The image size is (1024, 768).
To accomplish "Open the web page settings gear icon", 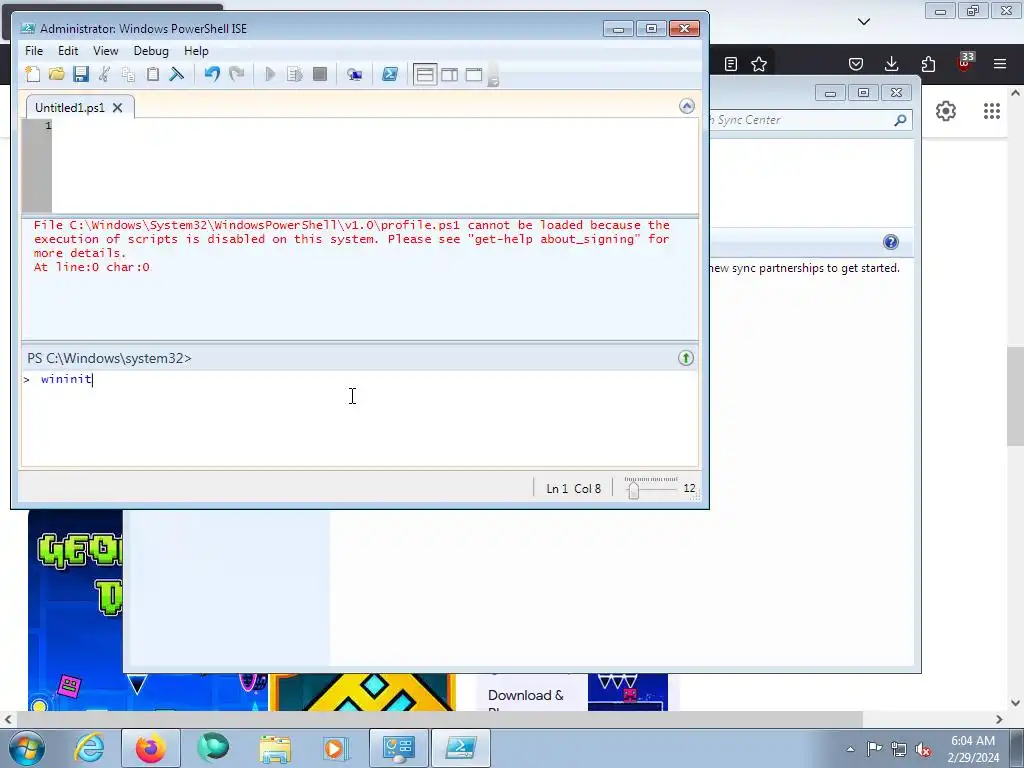I will (x=946, y=111).
